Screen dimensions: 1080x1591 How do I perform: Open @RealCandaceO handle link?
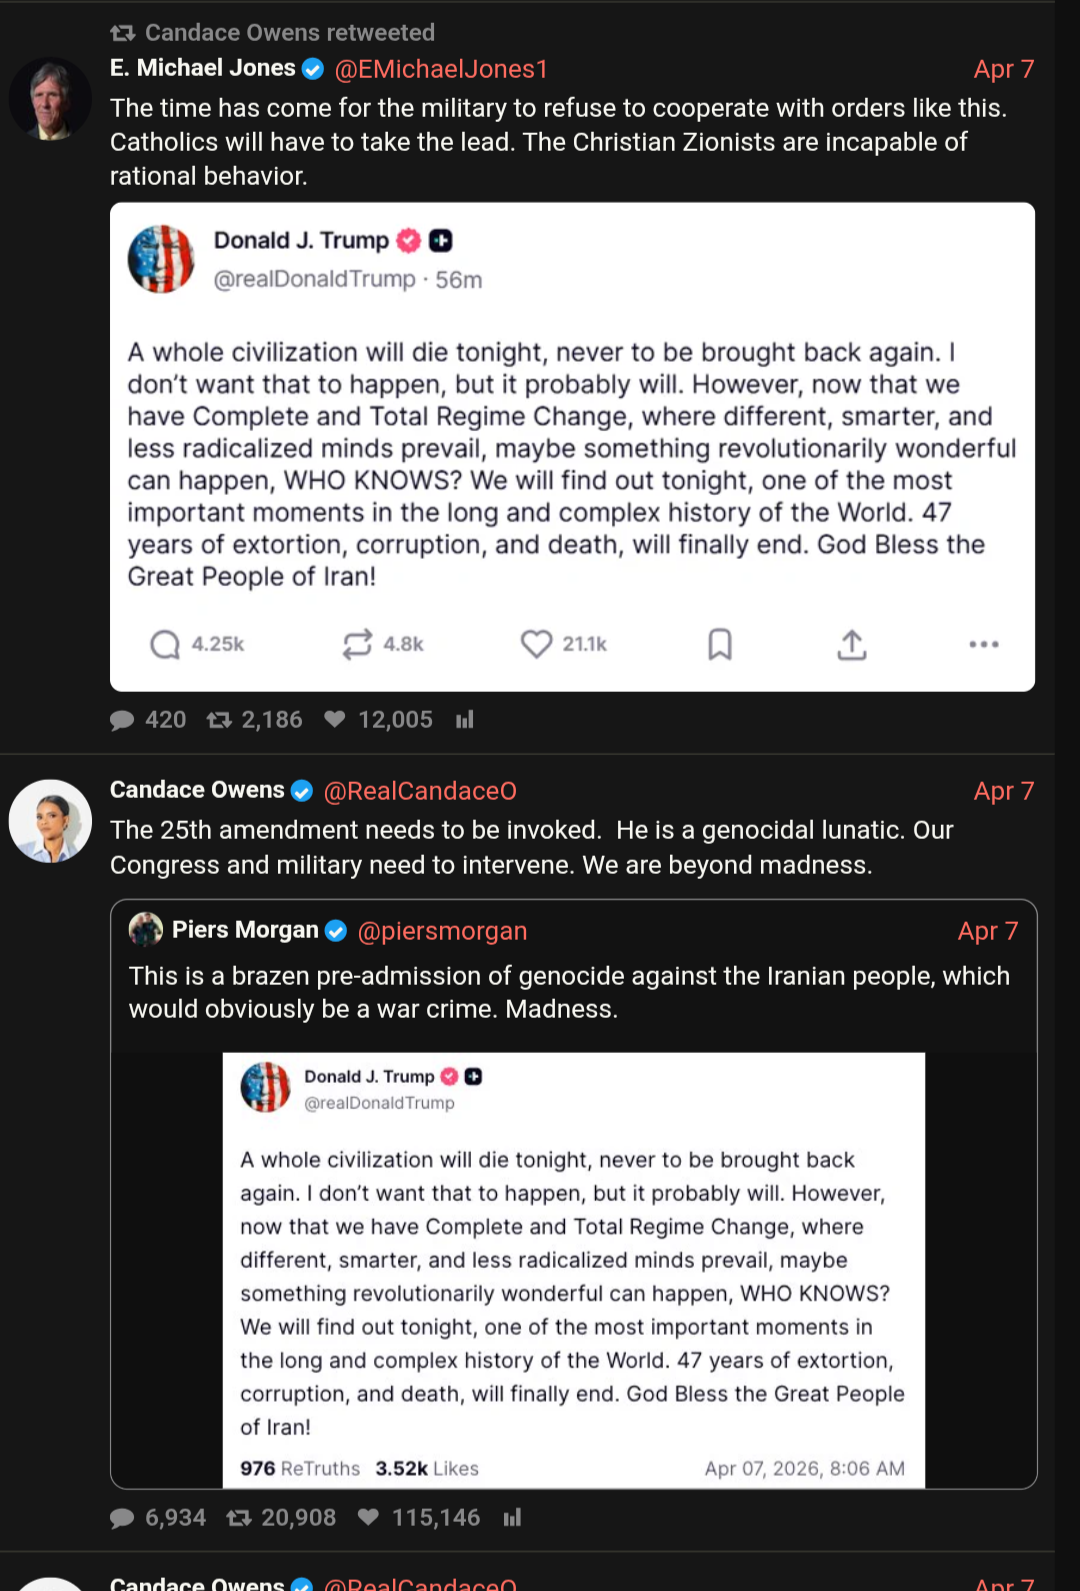[420, 791]
